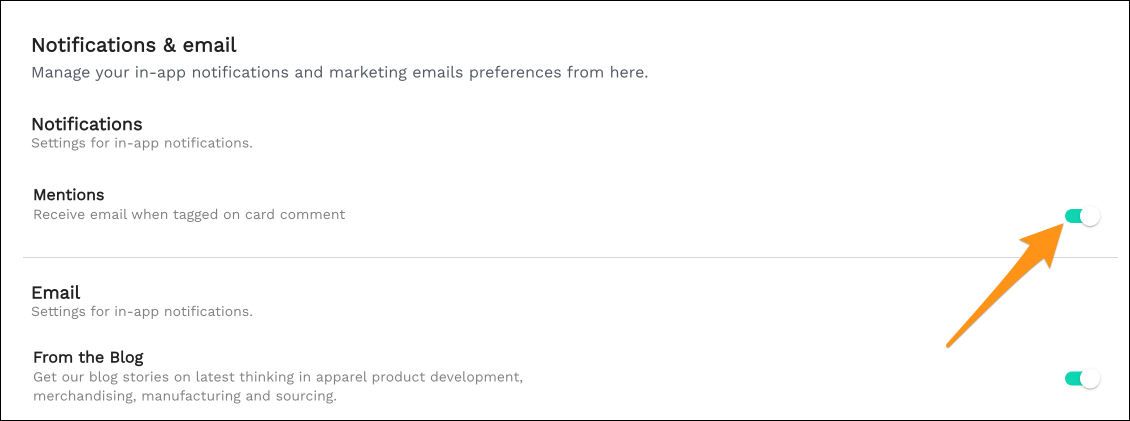Disable the From the Blog toggle
Viewport: 1130px width, 421px height.
(x=1082, y=378)
